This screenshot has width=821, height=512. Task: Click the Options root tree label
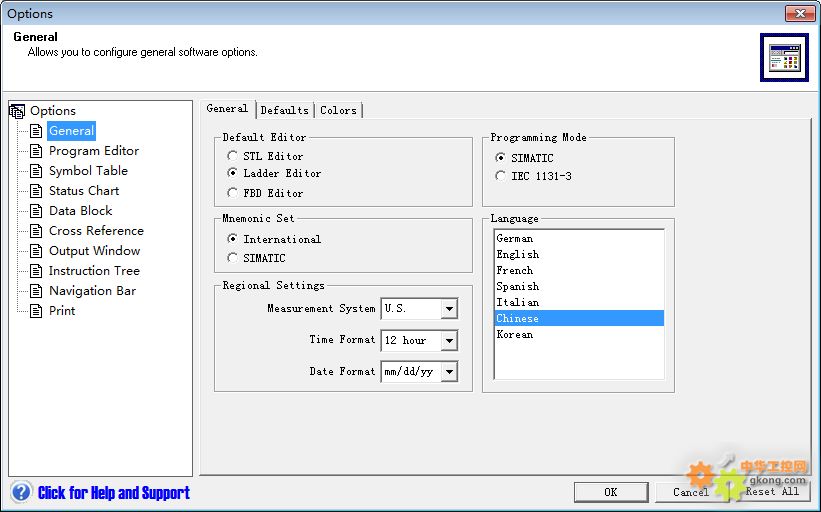[53, 111]
